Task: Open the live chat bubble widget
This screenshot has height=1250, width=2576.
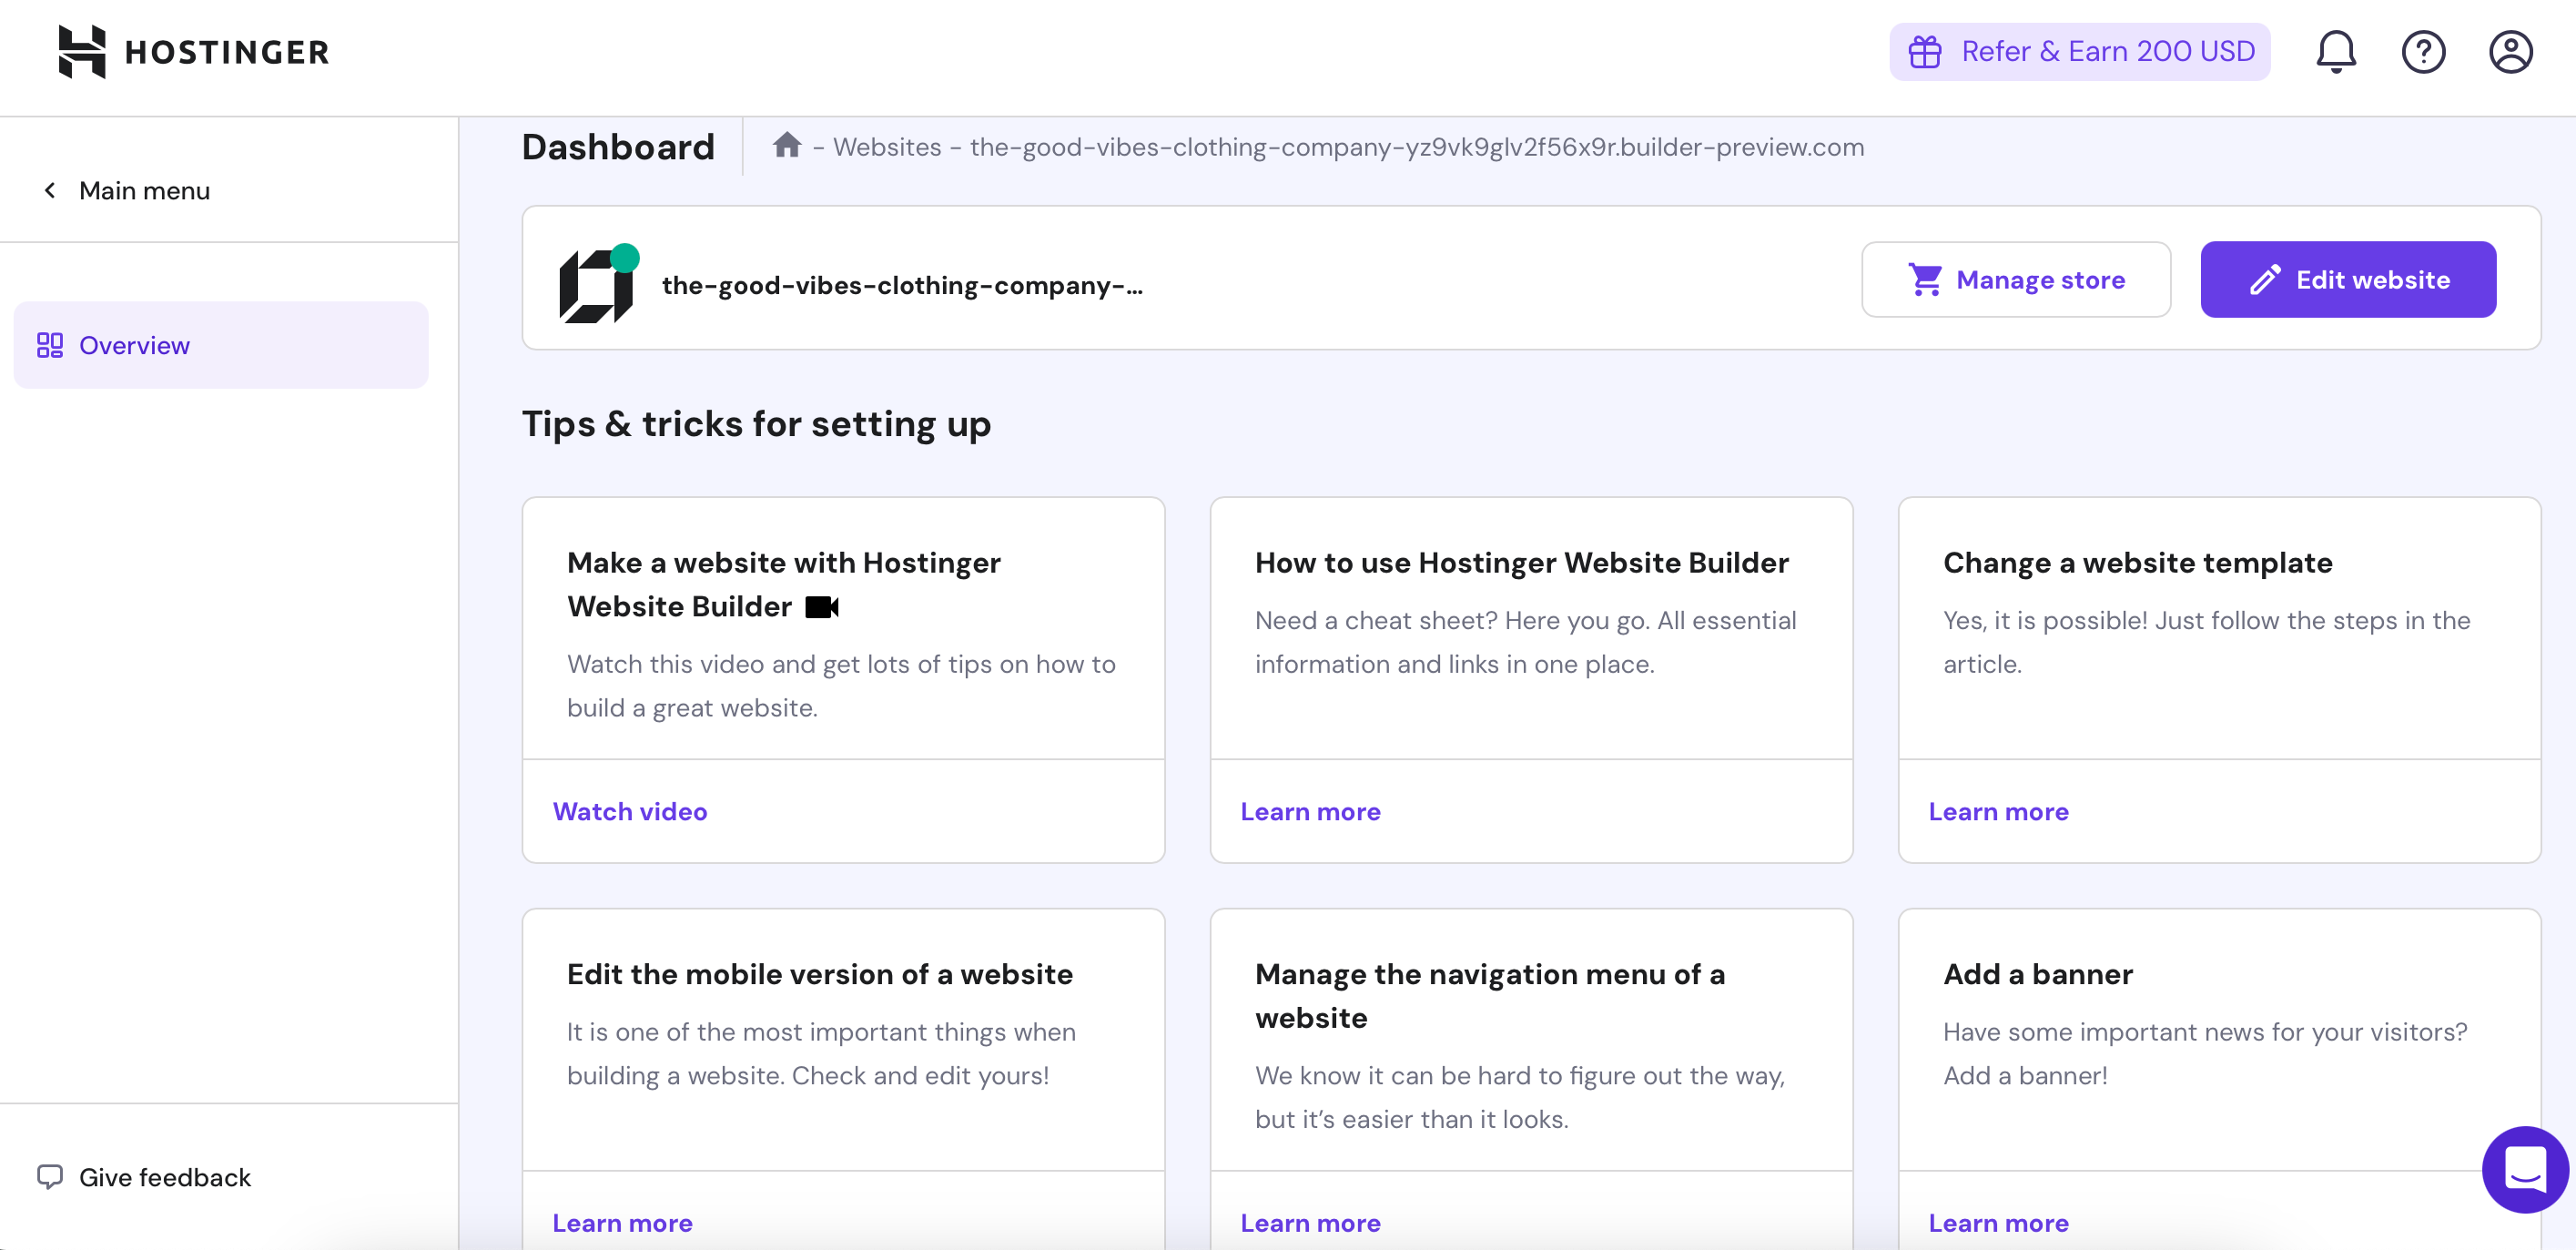Action: 2525,1170
